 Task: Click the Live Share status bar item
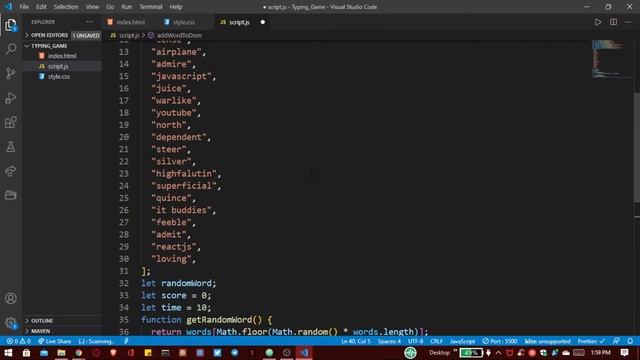[54, 341]
